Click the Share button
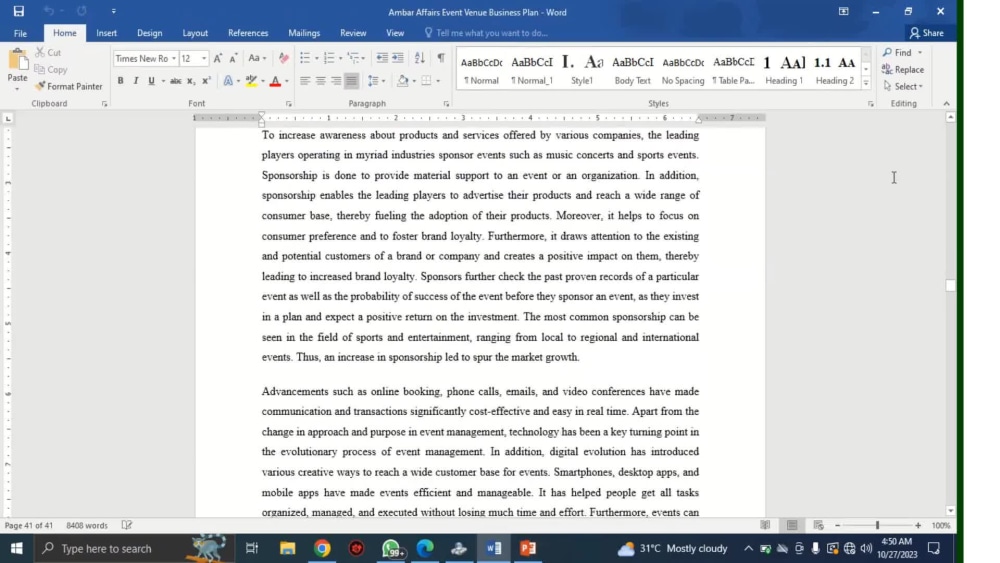Viewport: 1000px width, 563px height. coord(927,33)
